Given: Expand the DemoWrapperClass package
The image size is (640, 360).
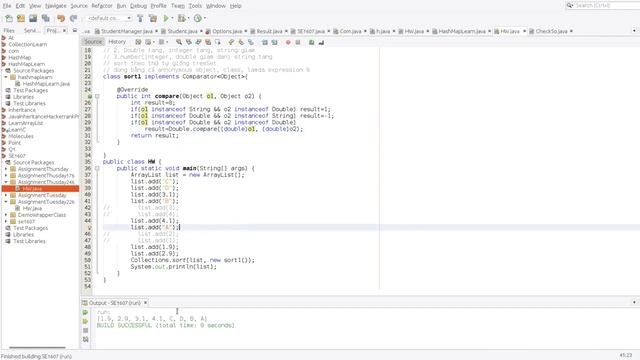Looking at the screenshot, I should [x=6, y=215].
